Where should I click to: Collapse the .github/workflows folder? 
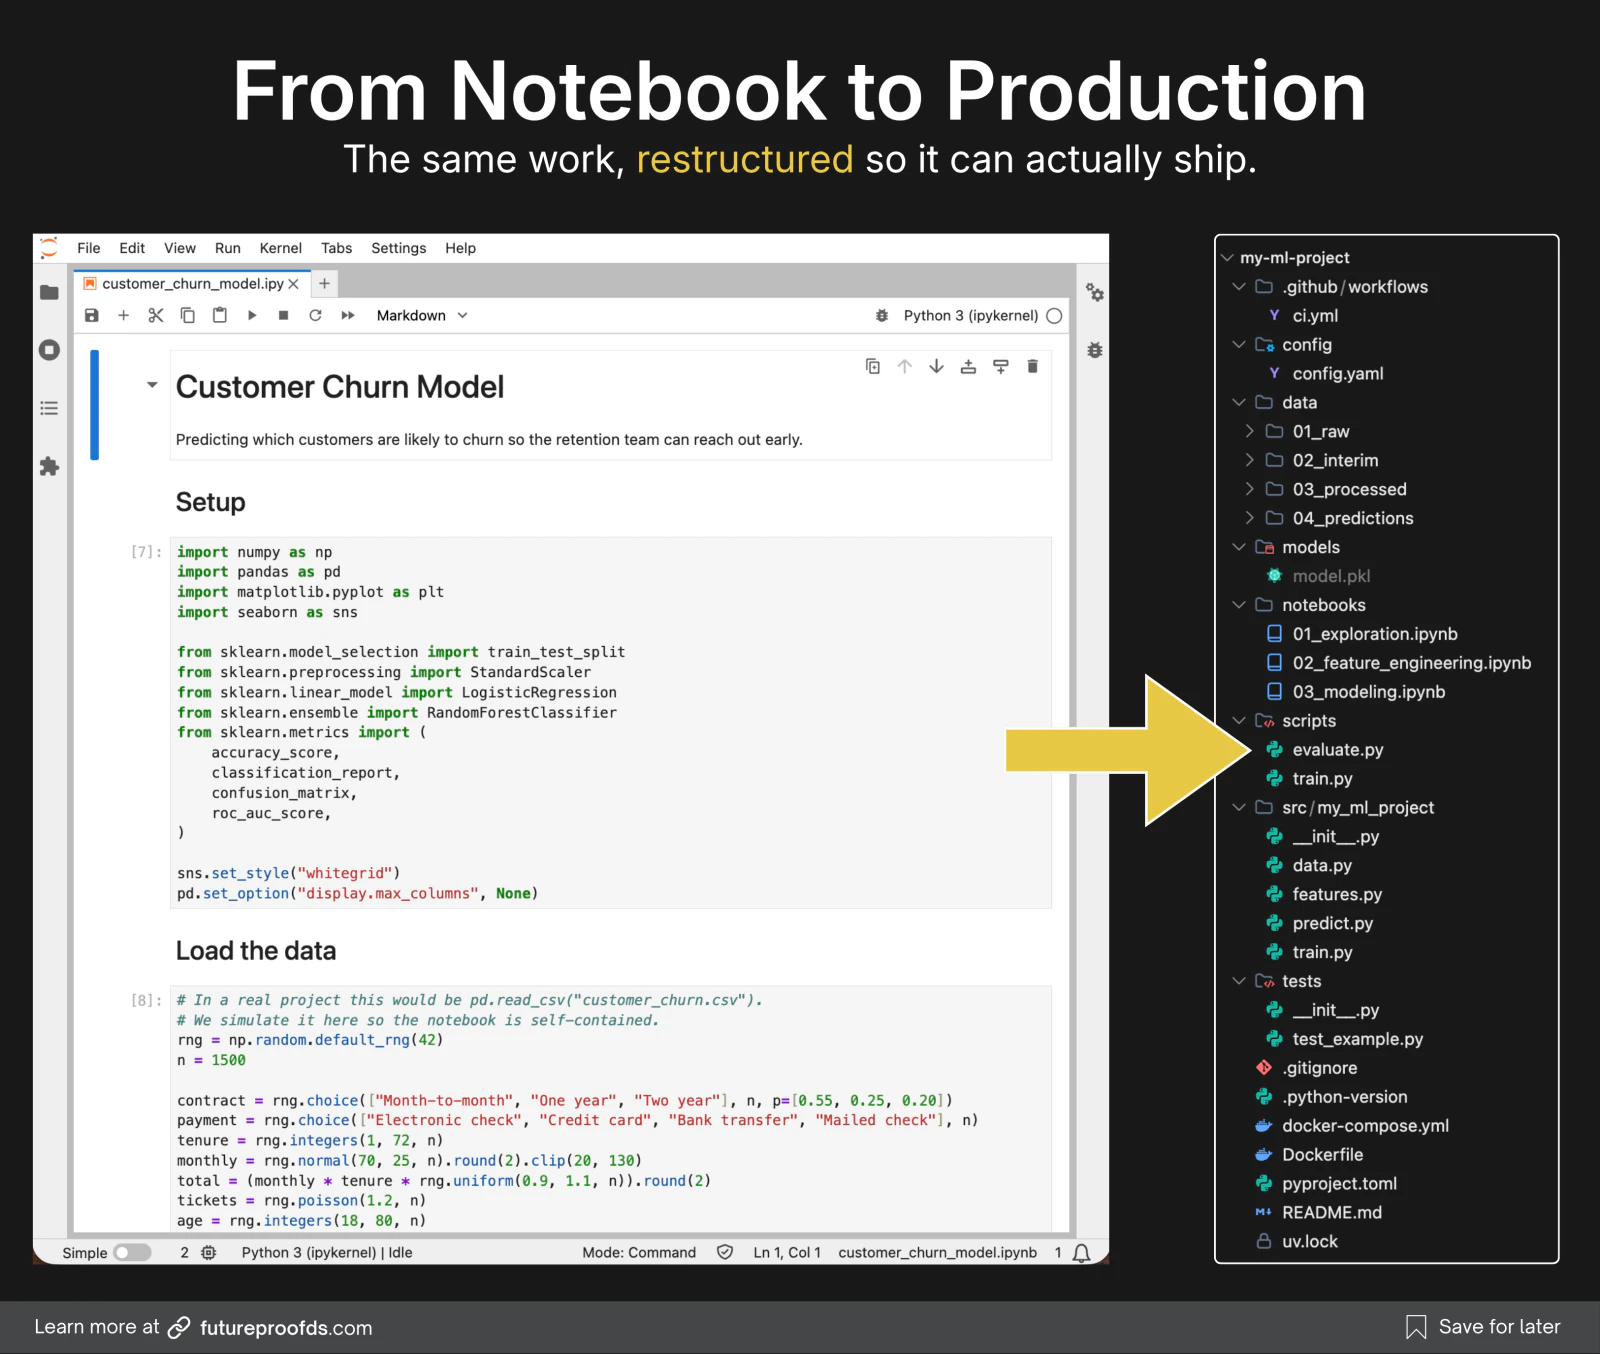1239,286
